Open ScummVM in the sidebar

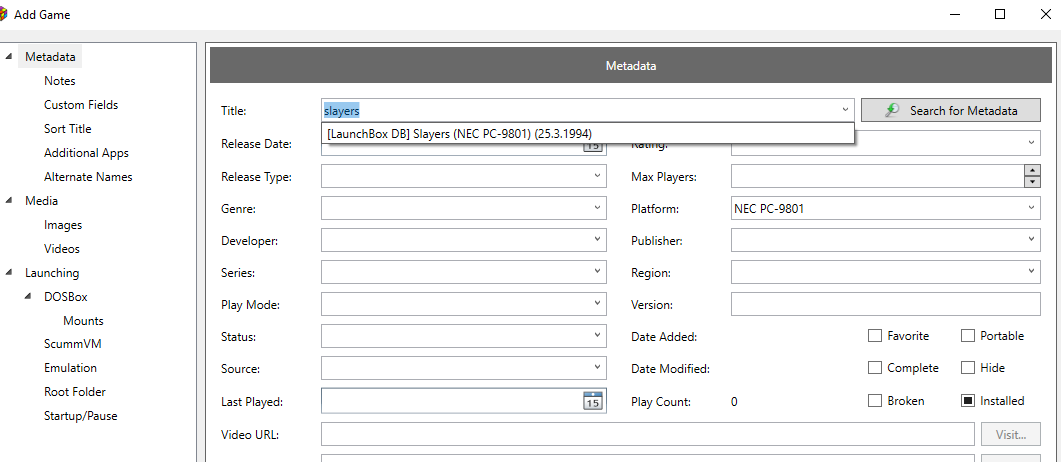[72, 344]
